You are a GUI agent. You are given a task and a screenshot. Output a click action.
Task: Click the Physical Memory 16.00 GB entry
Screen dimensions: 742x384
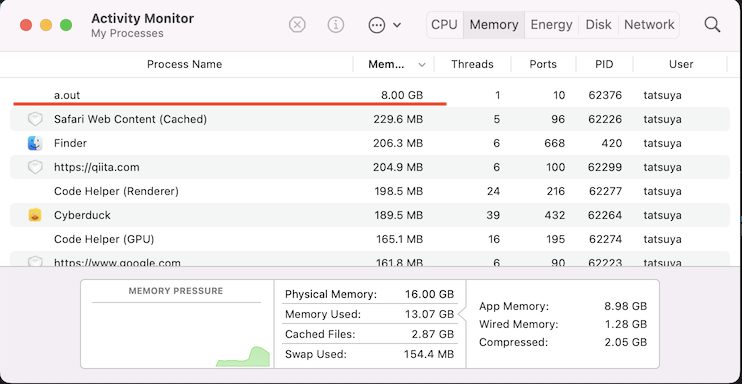click(x=369, y=295)
